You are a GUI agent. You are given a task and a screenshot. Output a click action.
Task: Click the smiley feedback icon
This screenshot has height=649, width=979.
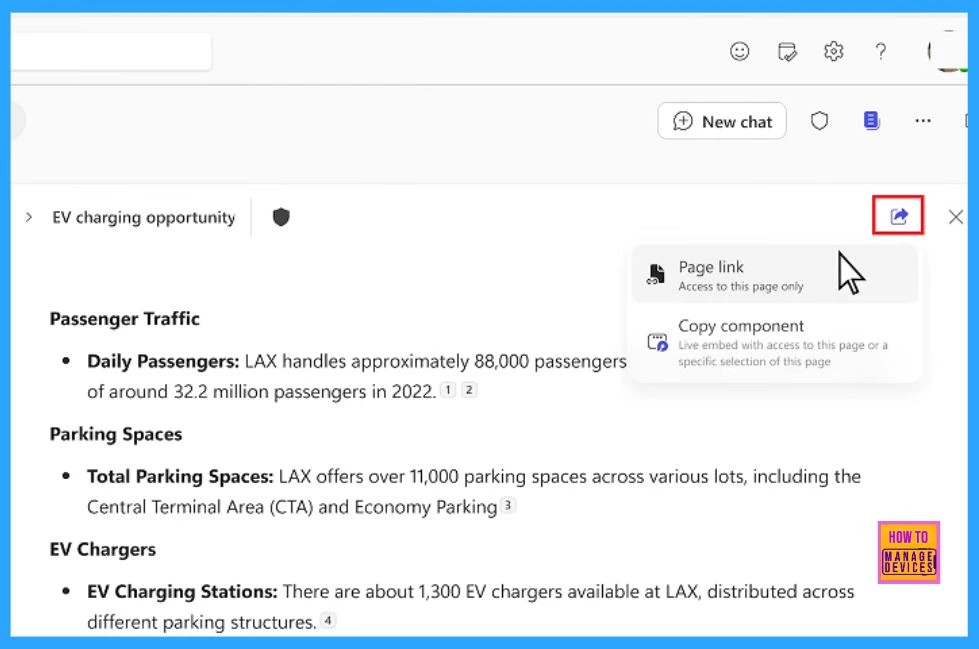coord(739,51)
